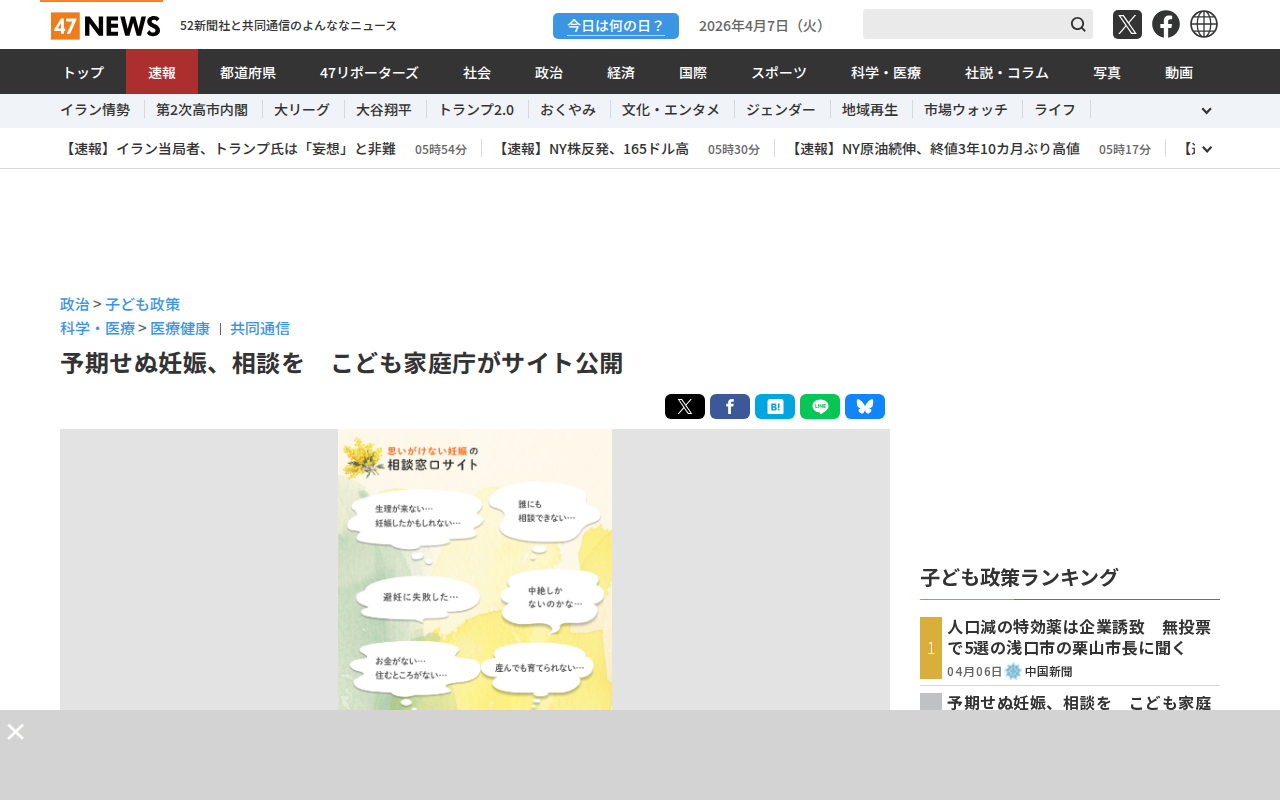Screen dimensions: 1280x800
Task: Share article on Bluesky
Action: tap(865, 407)
